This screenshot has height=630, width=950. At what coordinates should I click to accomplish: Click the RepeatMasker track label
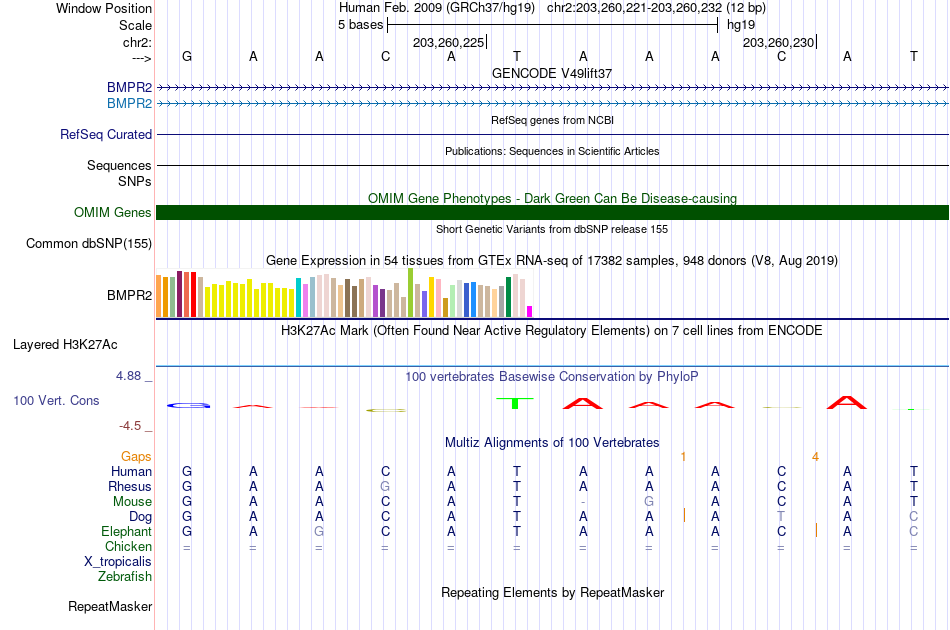pyautogui.click(x=110, y=606)
